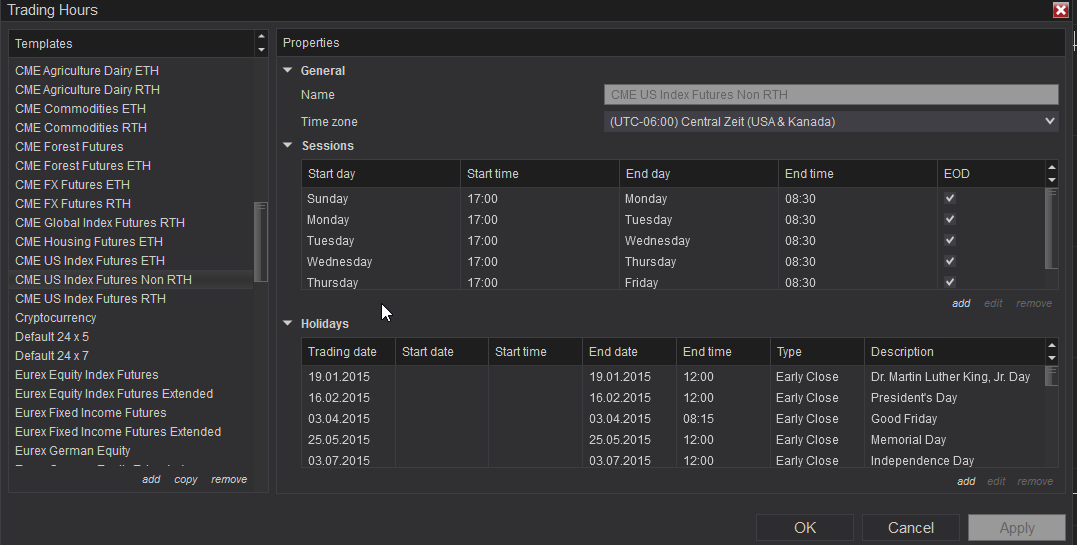Toggle EOD checkbox for Thursday session
1077x545 pixels.
pos(950,282)
